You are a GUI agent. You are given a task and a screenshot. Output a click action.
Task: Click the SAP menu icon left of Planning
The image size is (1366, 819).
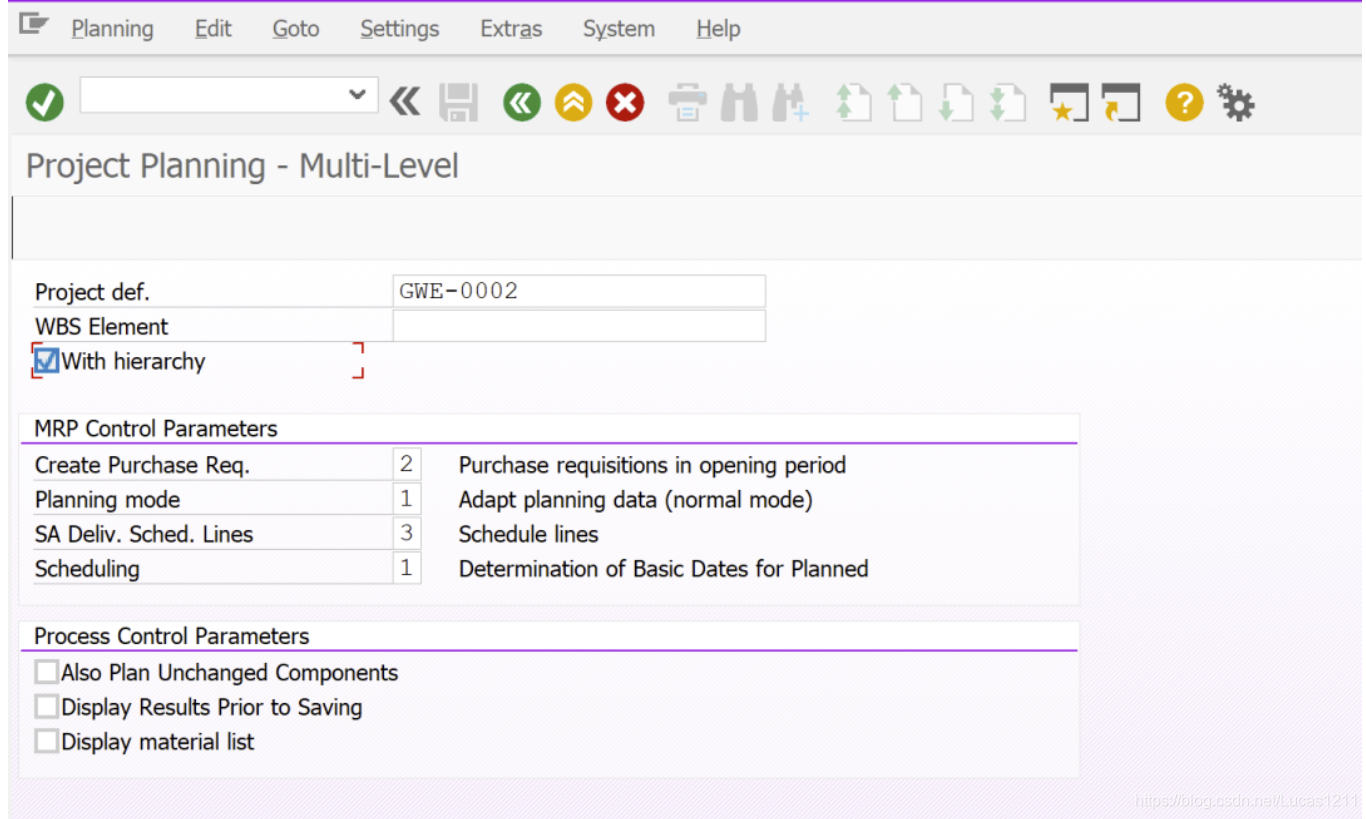click(x=34, y=24)
